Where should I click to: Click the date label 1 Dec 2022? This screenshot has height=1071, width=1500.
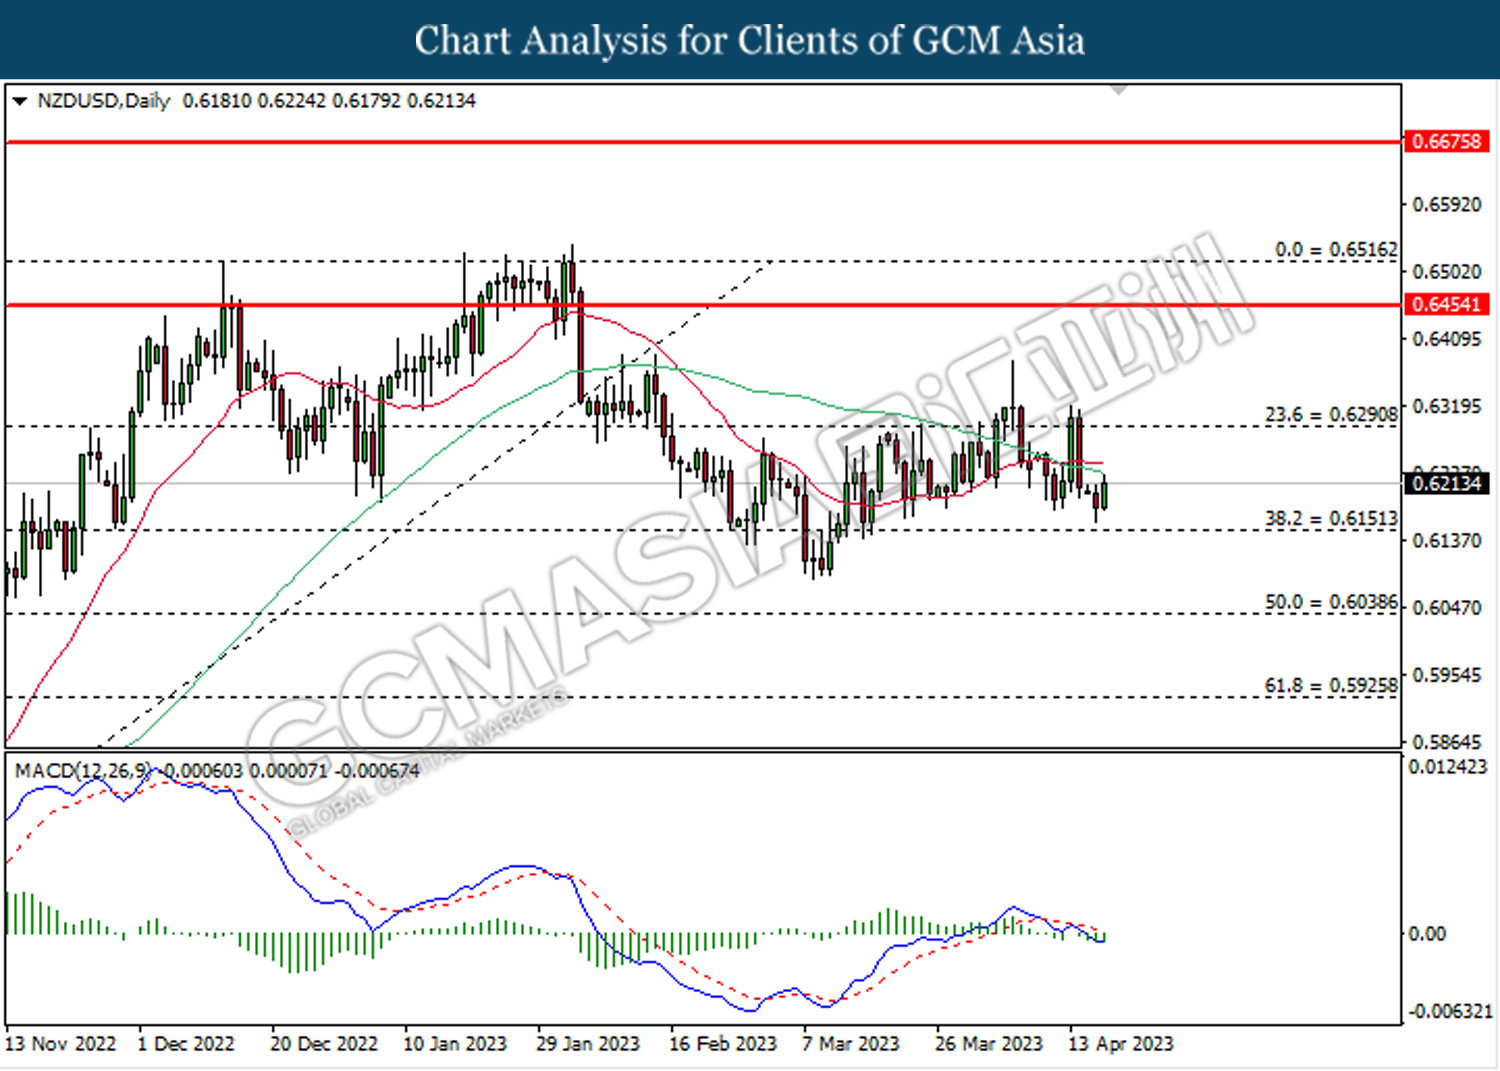tap(186, 1044)
